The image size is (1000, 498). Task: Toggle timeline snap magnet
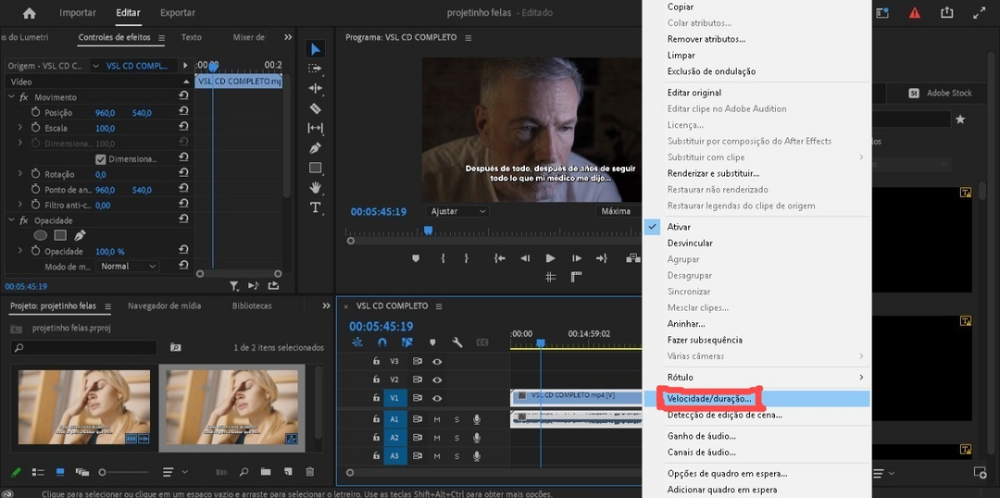381,342
